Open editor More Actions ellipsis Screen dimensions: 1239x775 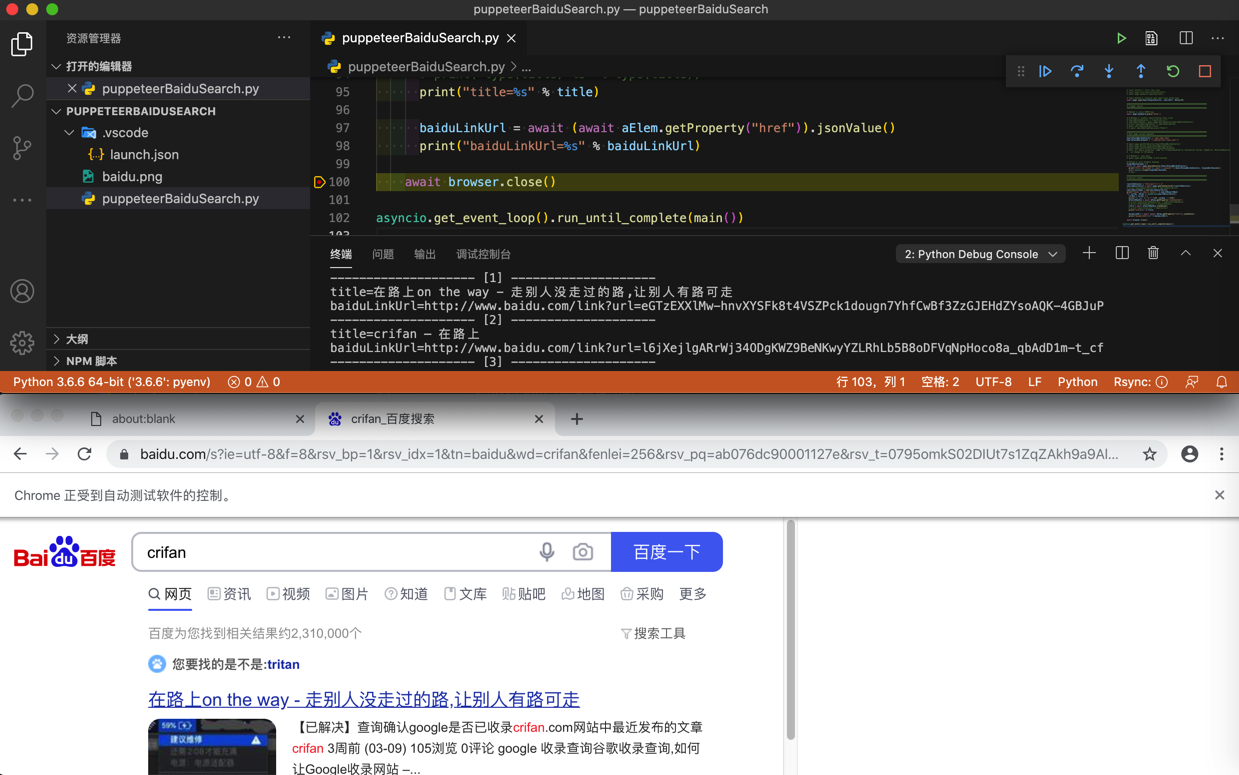1217,38
